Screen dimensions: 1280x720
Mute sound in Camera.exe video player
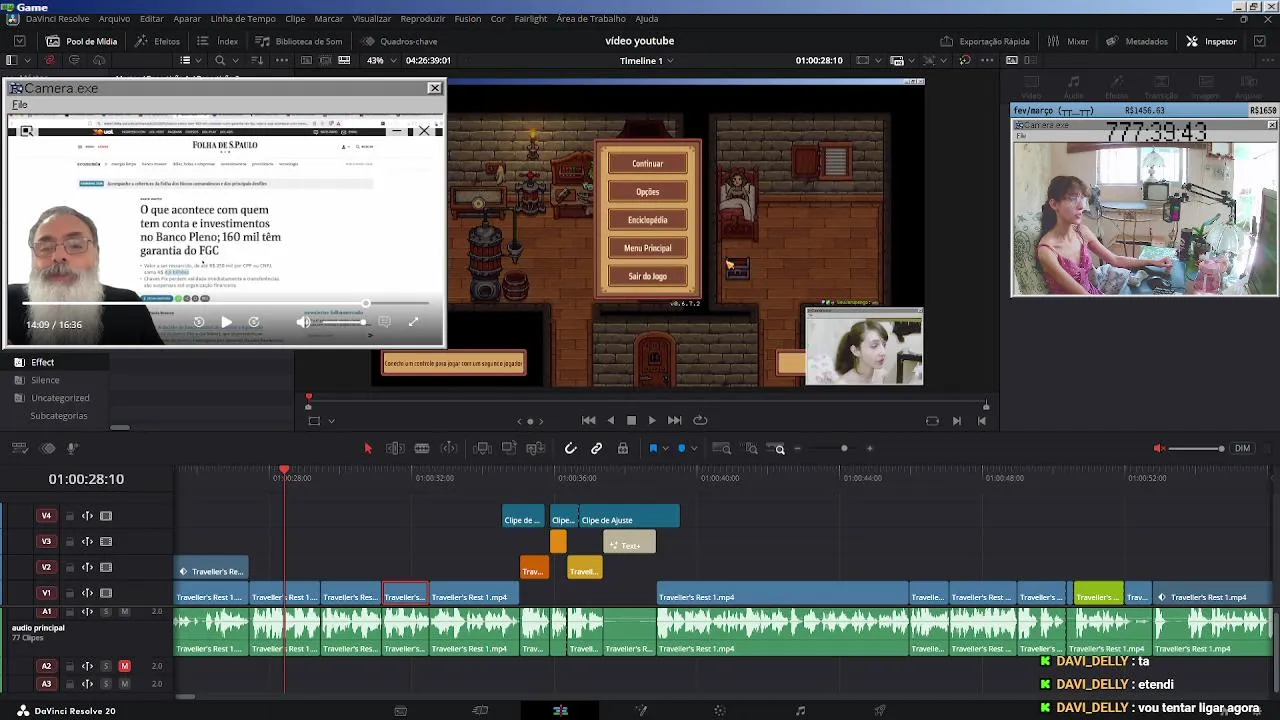pyautogui.click(x=303, y=322)
